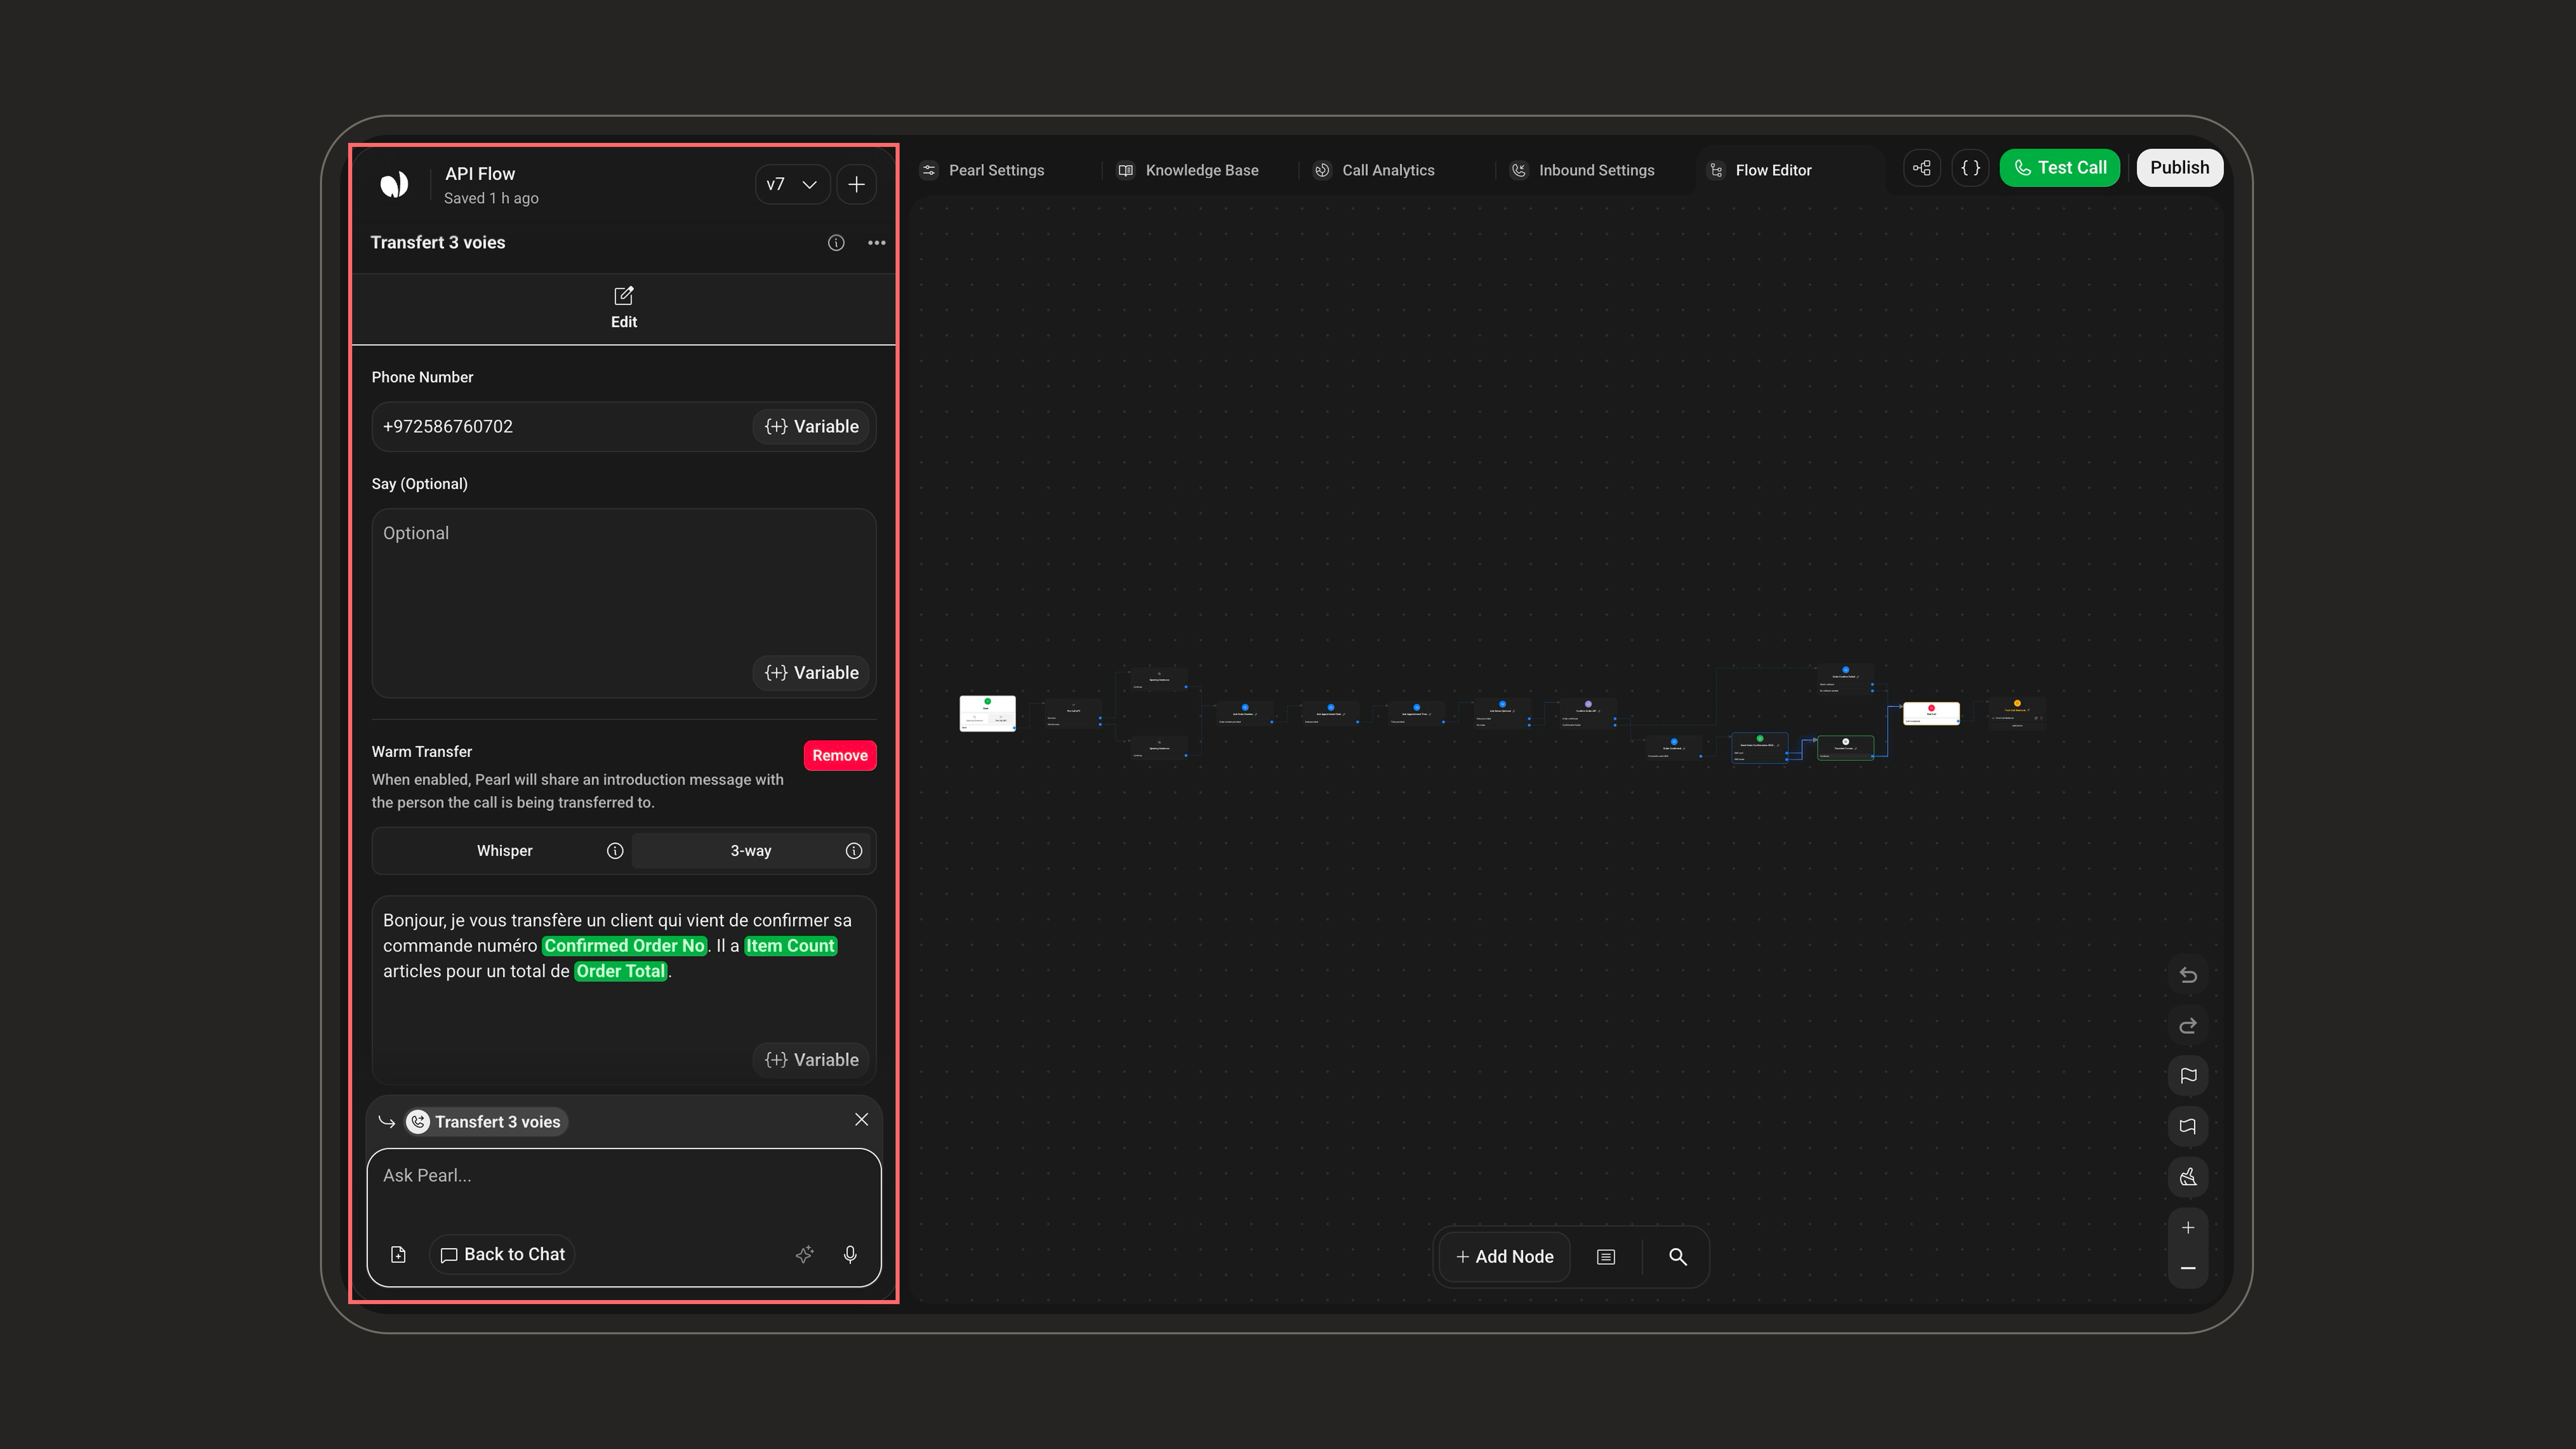Open the curly braces variables icon
Viewport: 2576px width, 1449px height.
[x=1970, y=168]
